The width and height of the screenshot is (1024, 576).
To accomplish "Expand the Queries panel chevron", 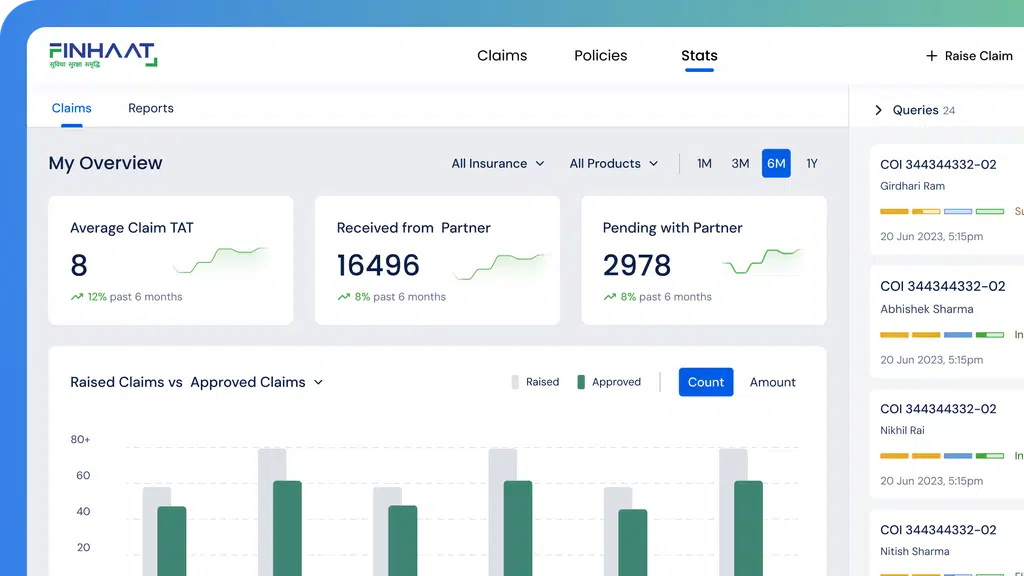I will (x=878, y=110).
